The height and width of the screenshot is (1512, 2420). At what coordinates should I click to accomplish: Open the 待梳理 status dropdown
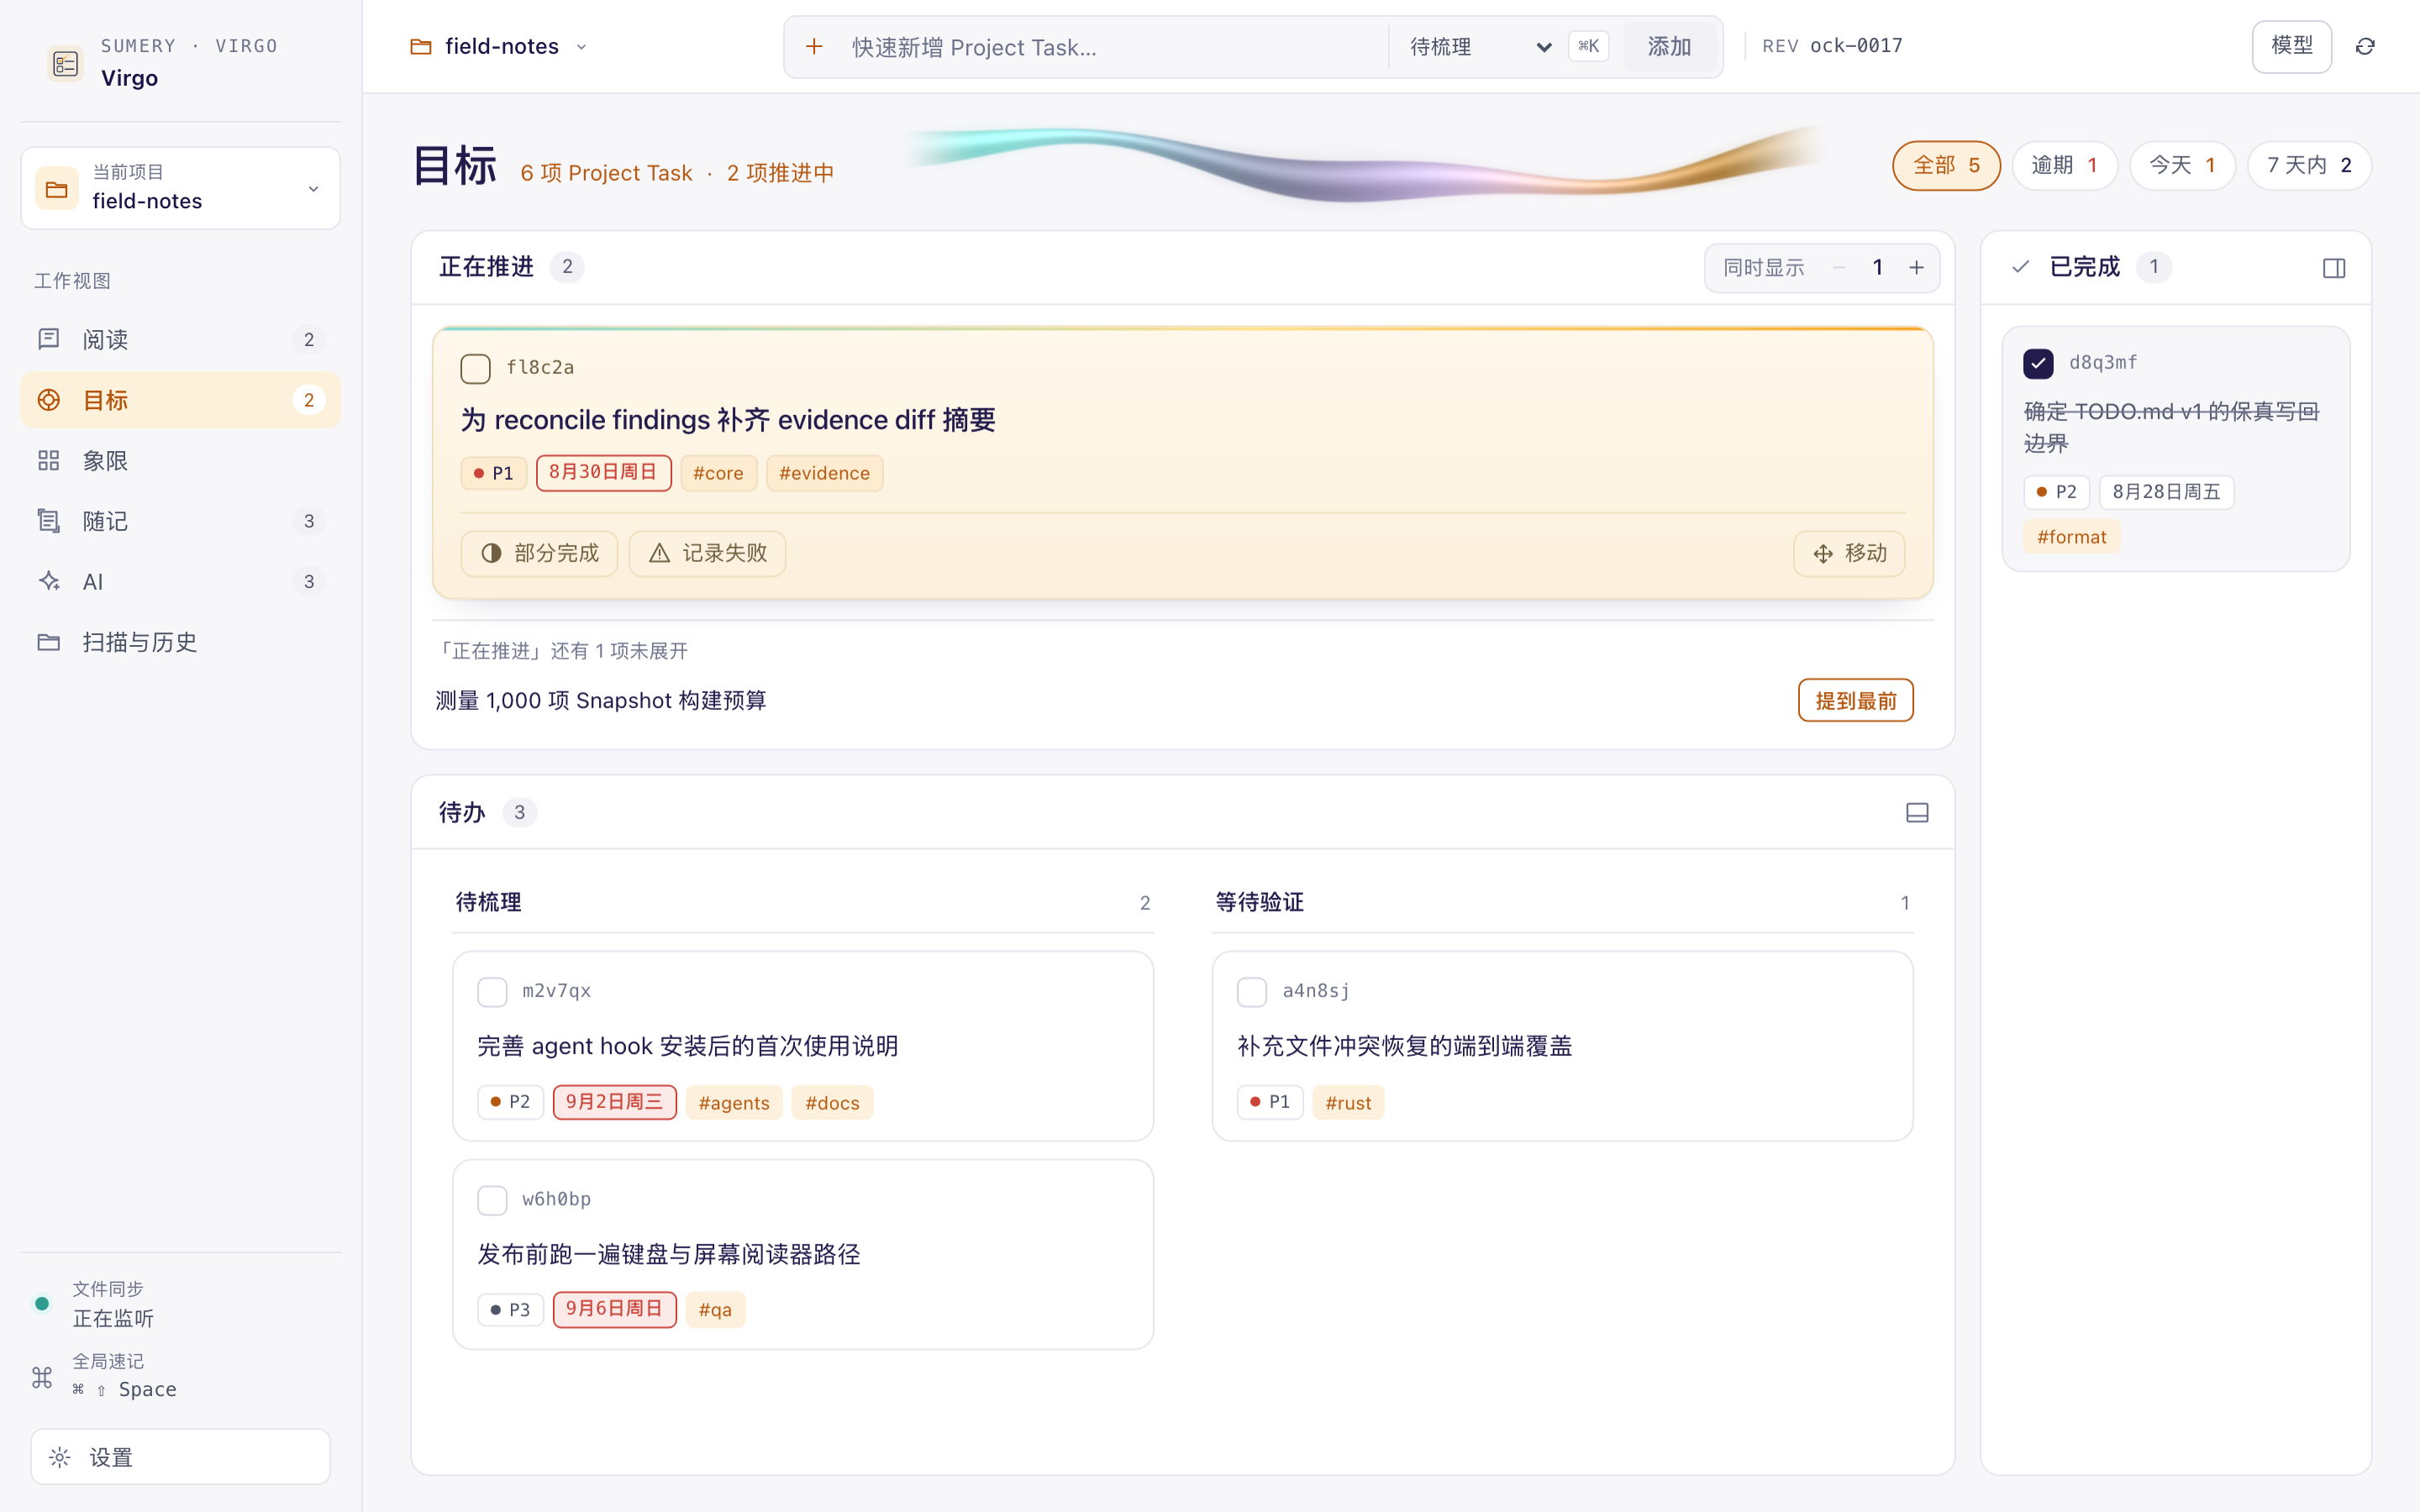click(1479, 47)
